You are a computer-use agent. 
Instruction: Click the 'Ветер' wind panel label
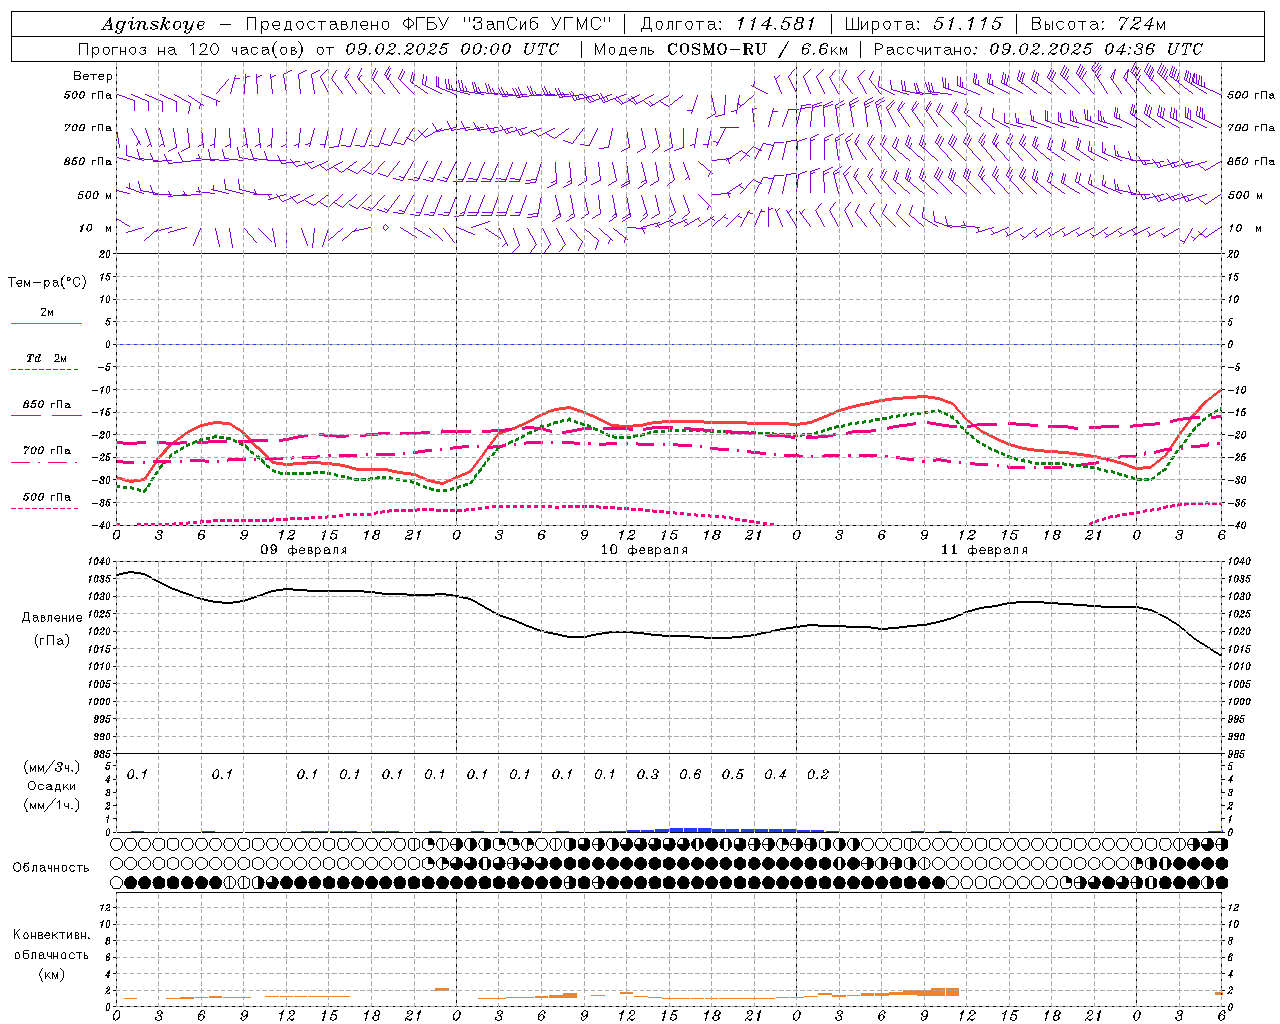(93, 76)
